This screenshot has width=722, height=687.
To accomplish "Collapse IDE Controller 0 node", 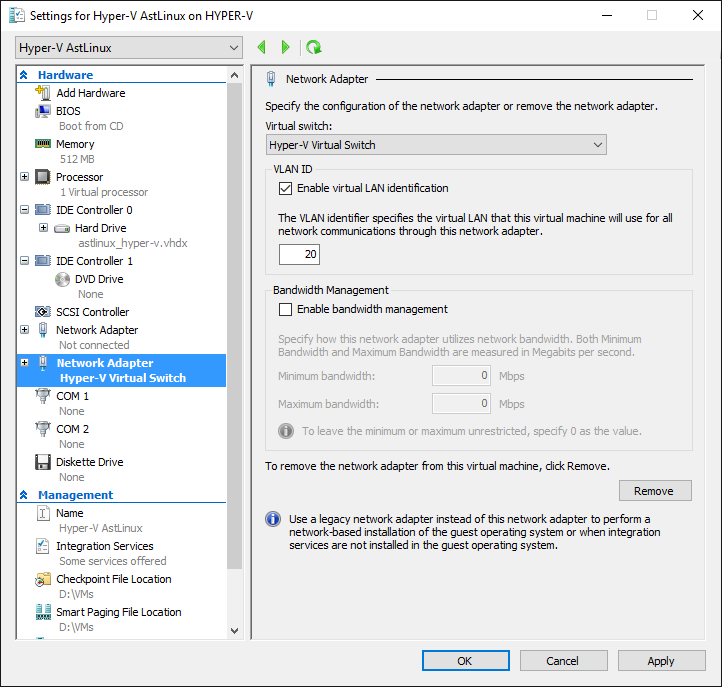I will pos(24,210).
